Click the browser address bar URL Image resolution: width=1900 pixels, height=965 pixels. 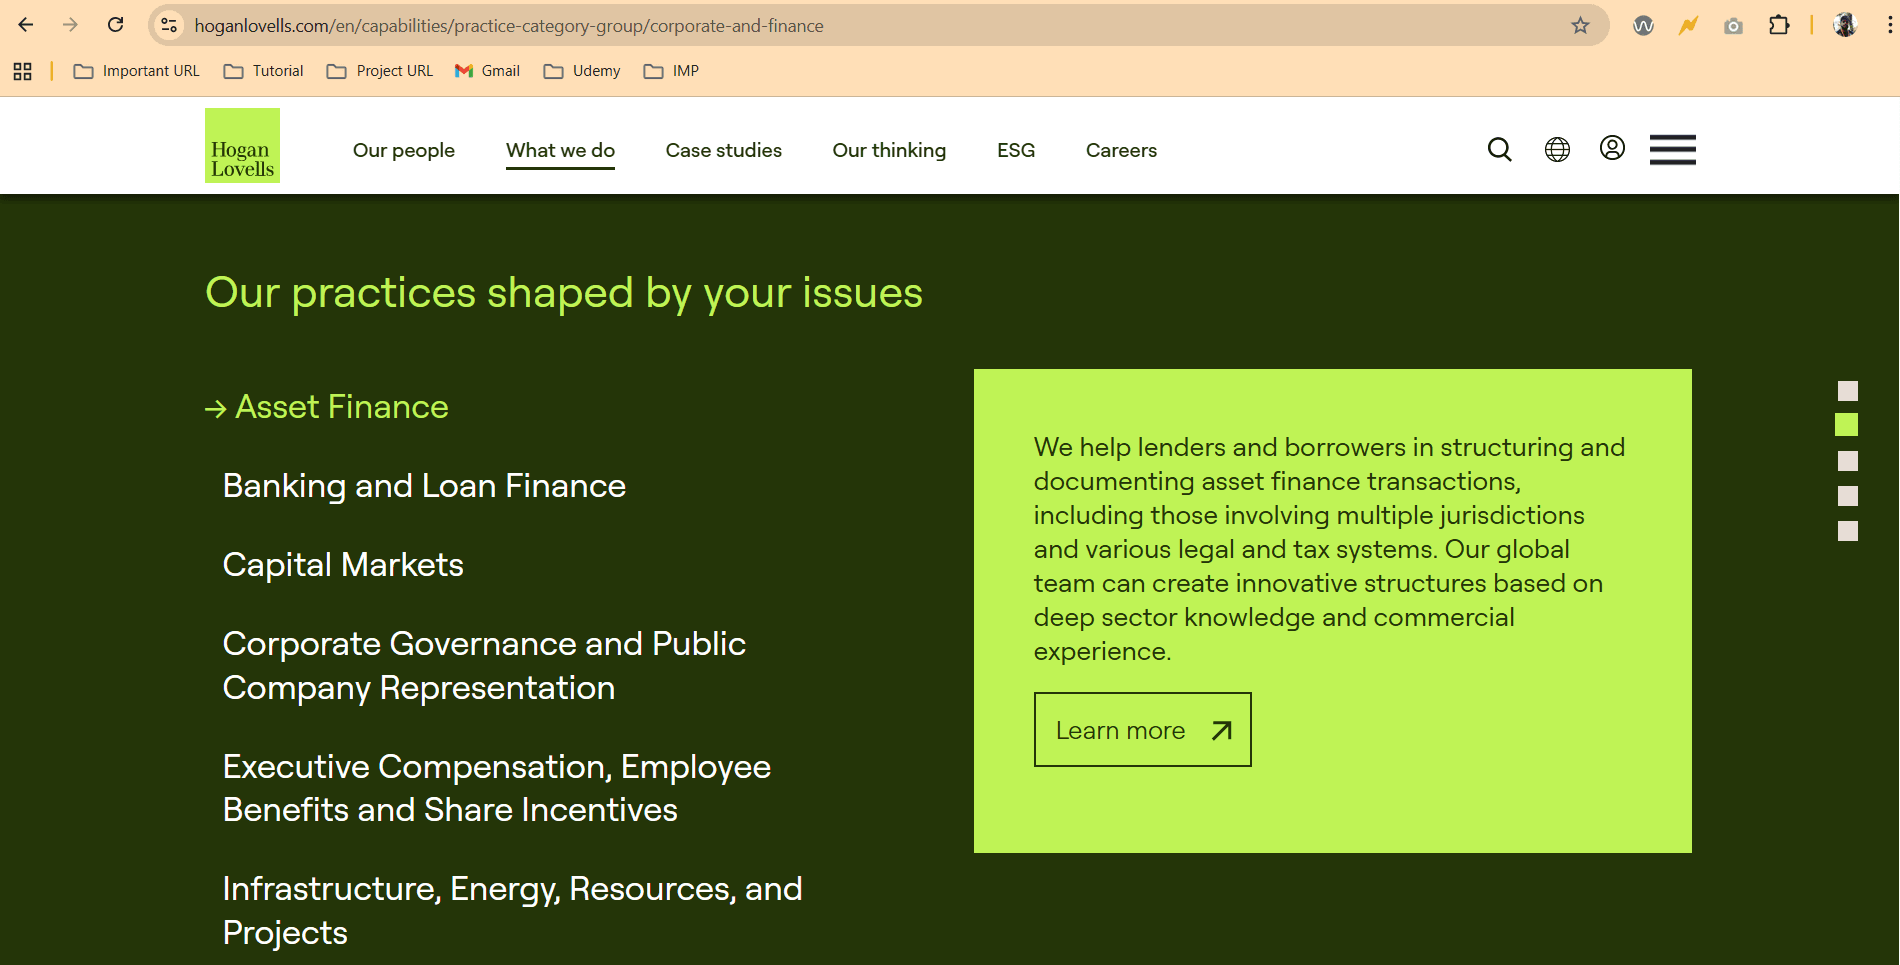pyautogui.click(x=508, y=26)
